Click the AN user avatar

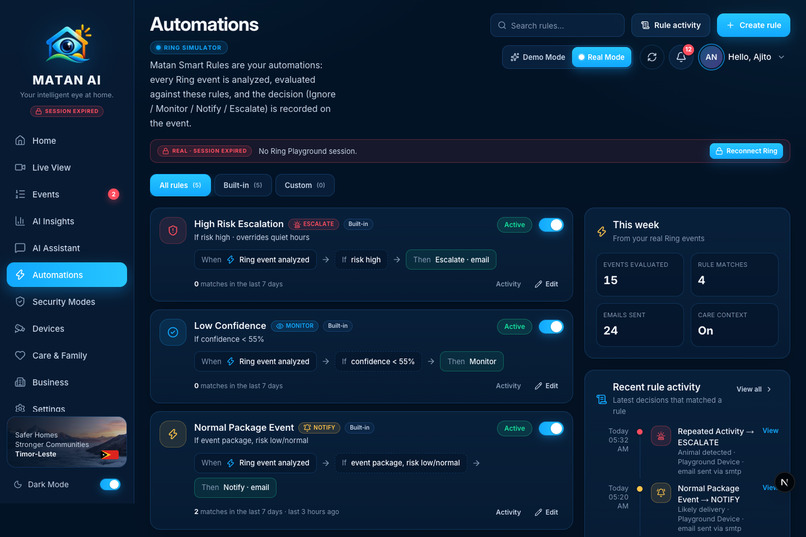pos(711,57)
